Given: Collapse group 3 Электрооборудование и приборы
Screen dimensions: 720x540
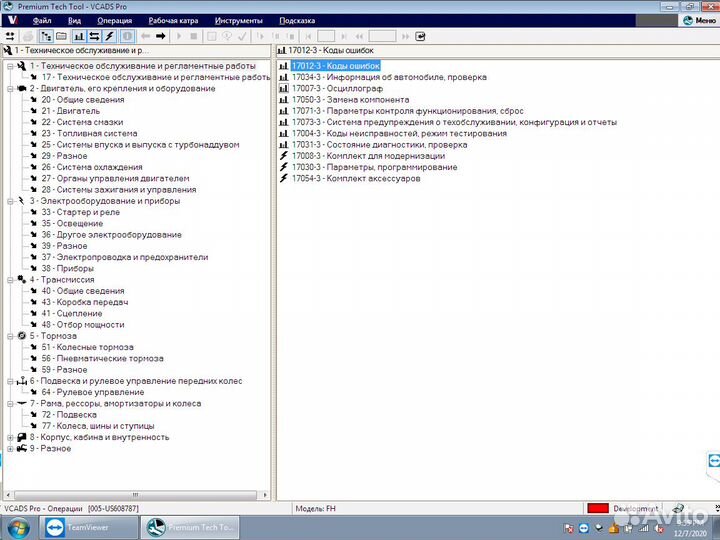Looking at the screenshot, I should [10, 201].
